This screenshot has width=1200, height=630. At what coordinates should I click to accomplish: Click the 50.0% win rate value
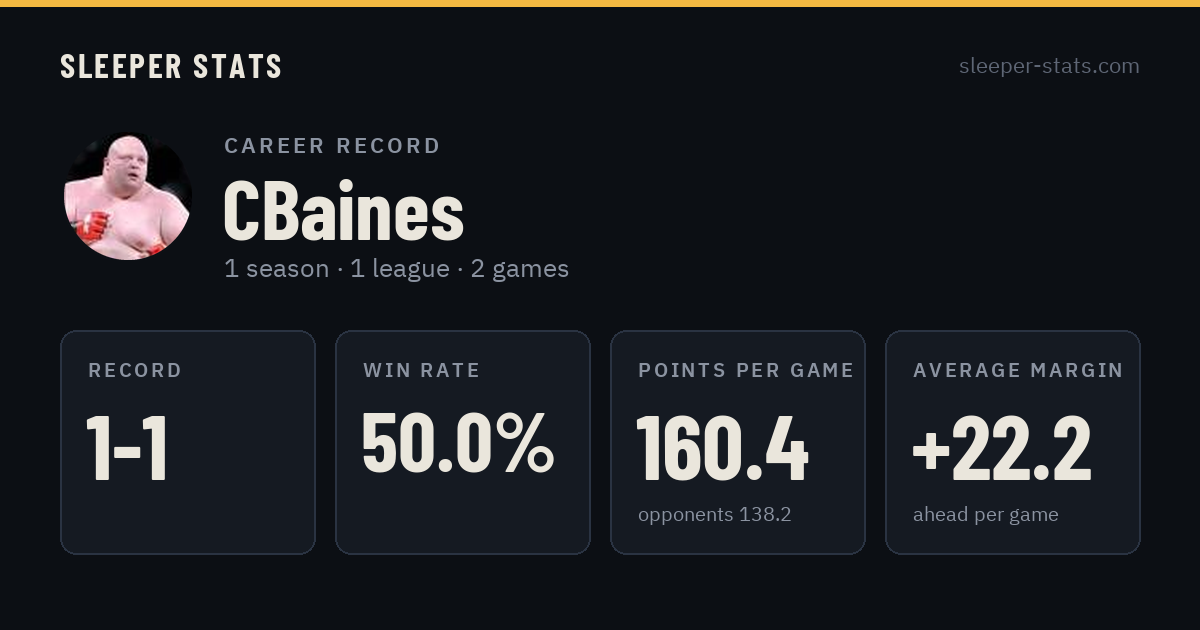(457, 444)
